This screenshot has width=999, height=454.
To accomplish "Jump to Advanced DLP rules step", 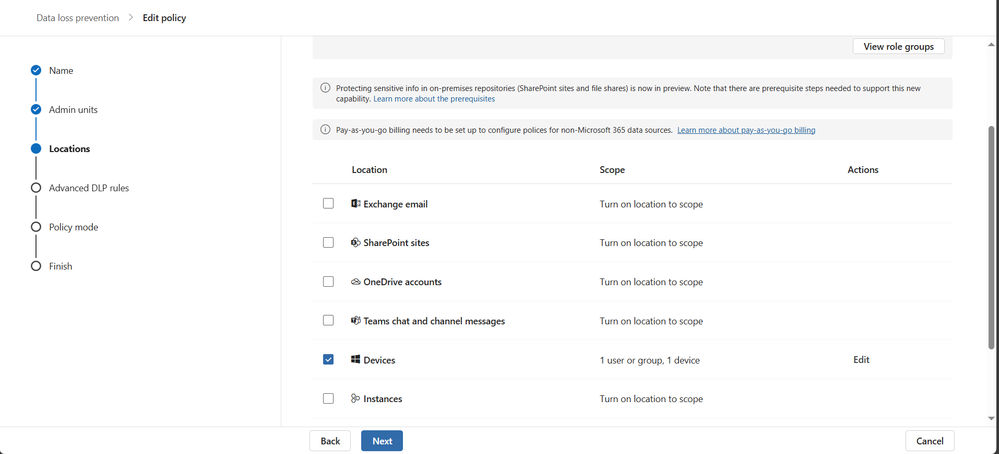I will 88,188.
